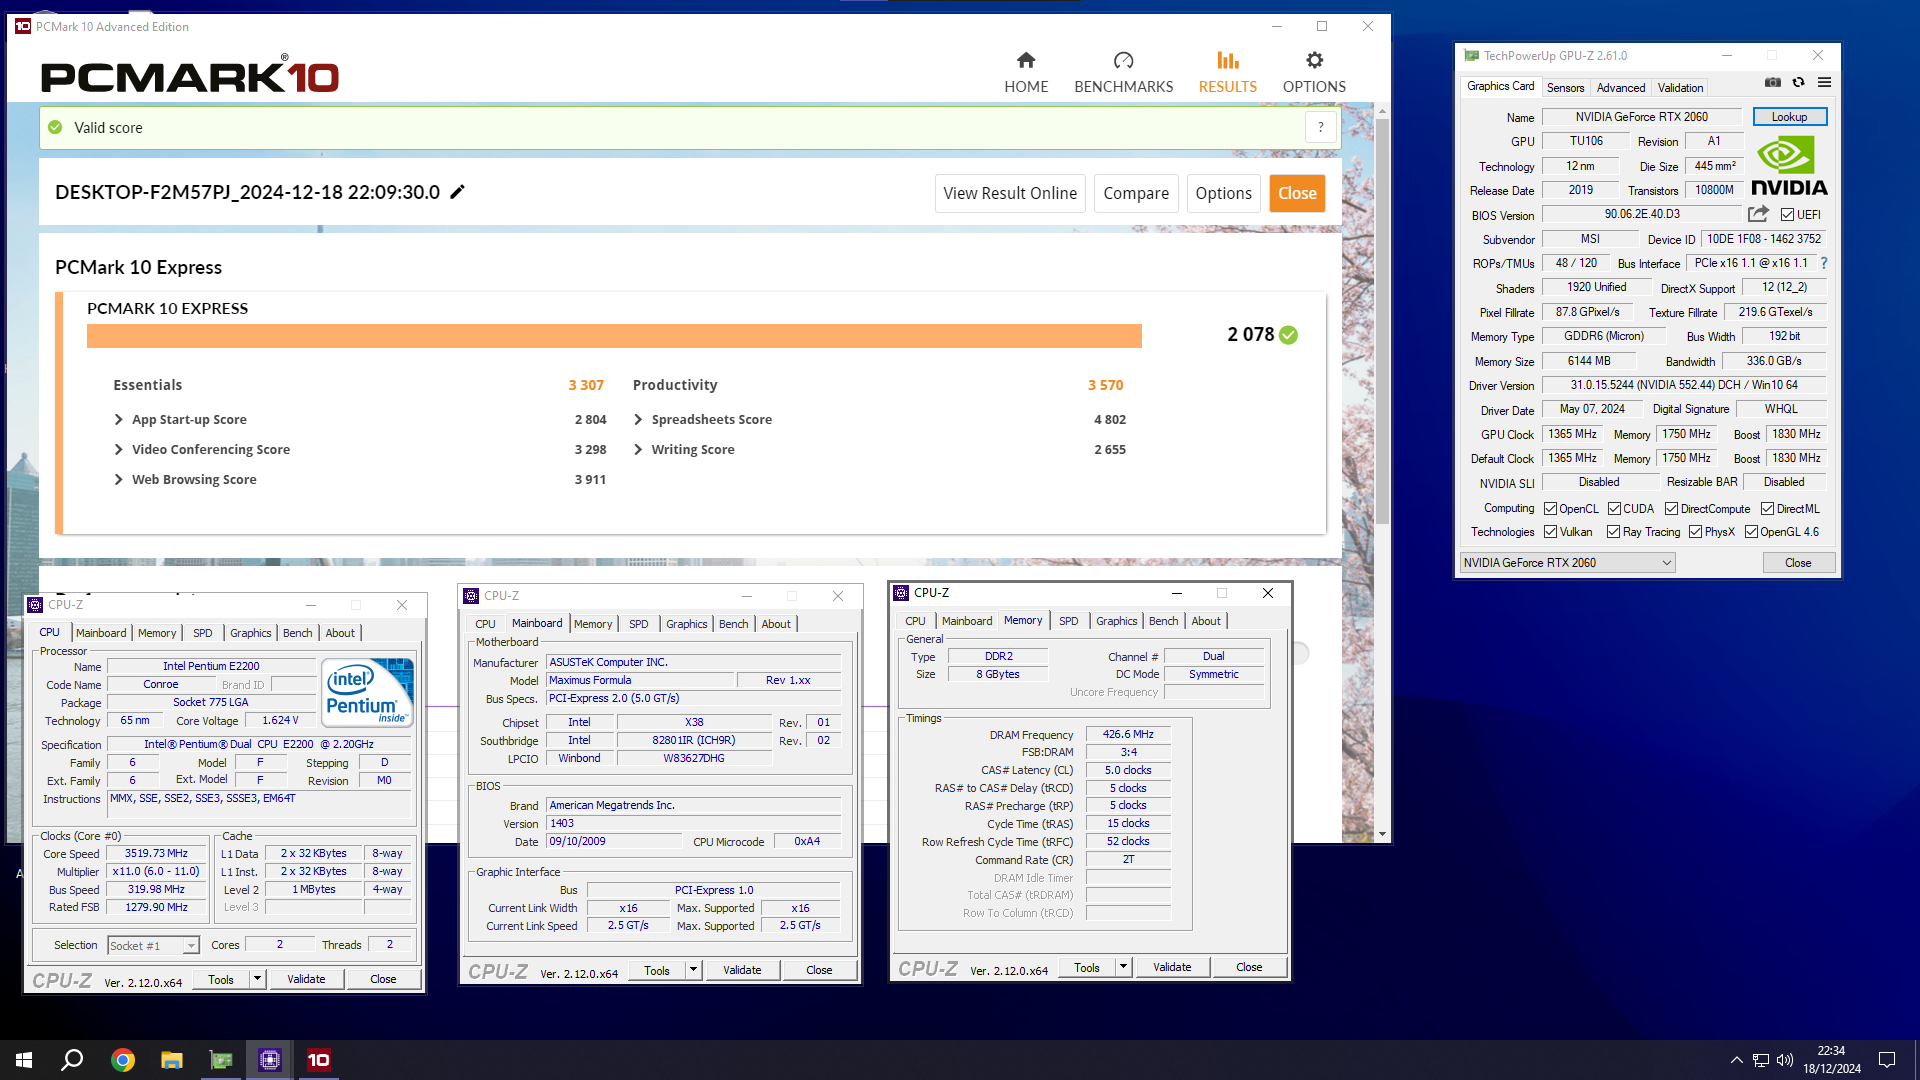
Task: Go to PCMark Home icon
Action: coord(1026,60)
